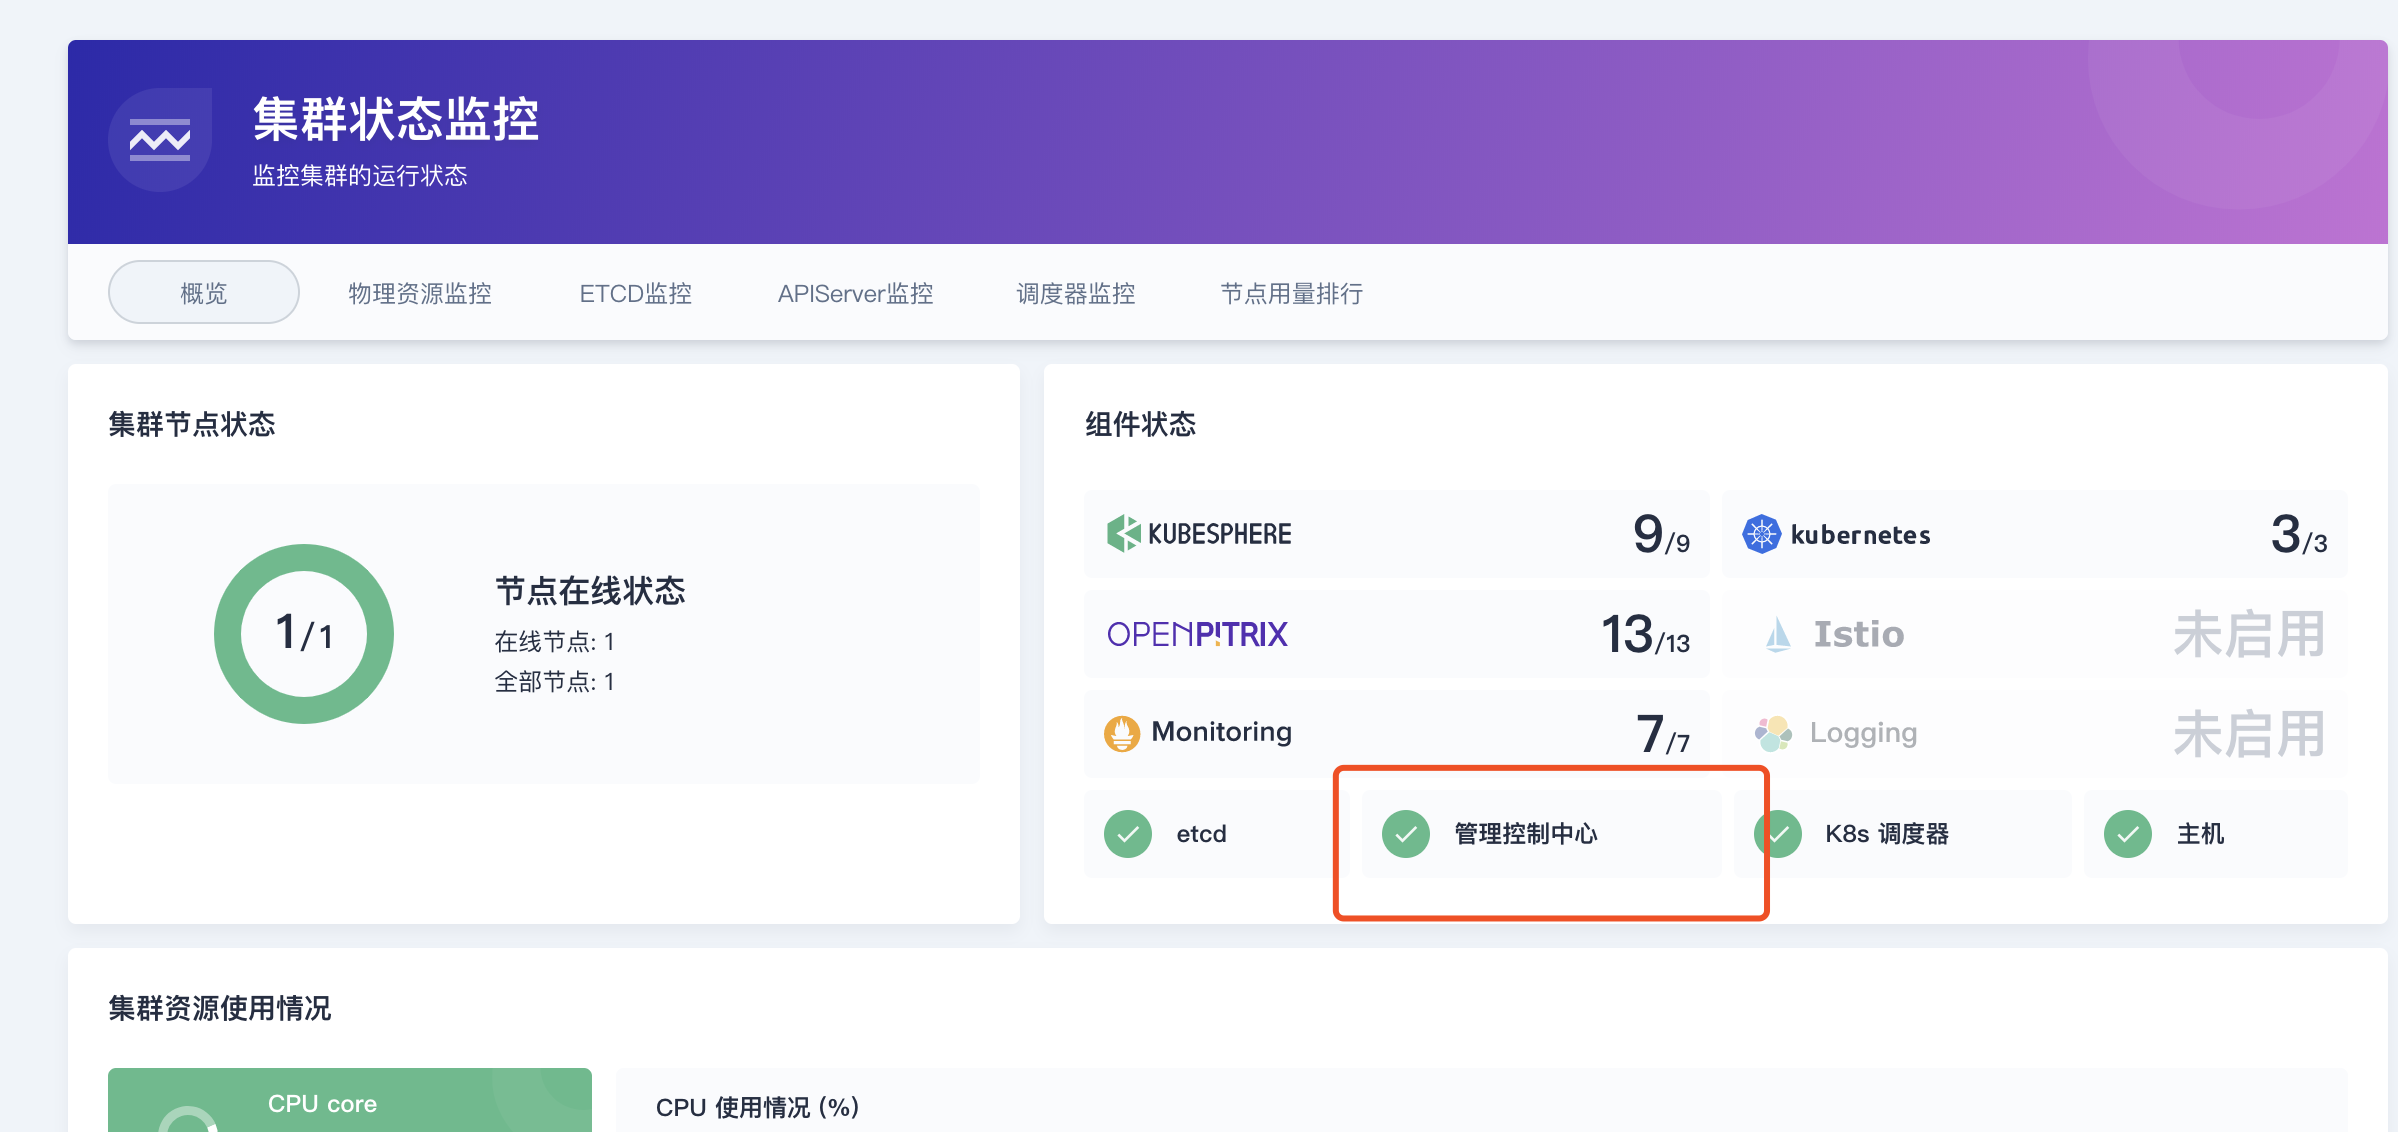Click the K8s 调度器 status item
Screen dimensions: 2398x1132
pyautogui.click(x=1886, y=834)
